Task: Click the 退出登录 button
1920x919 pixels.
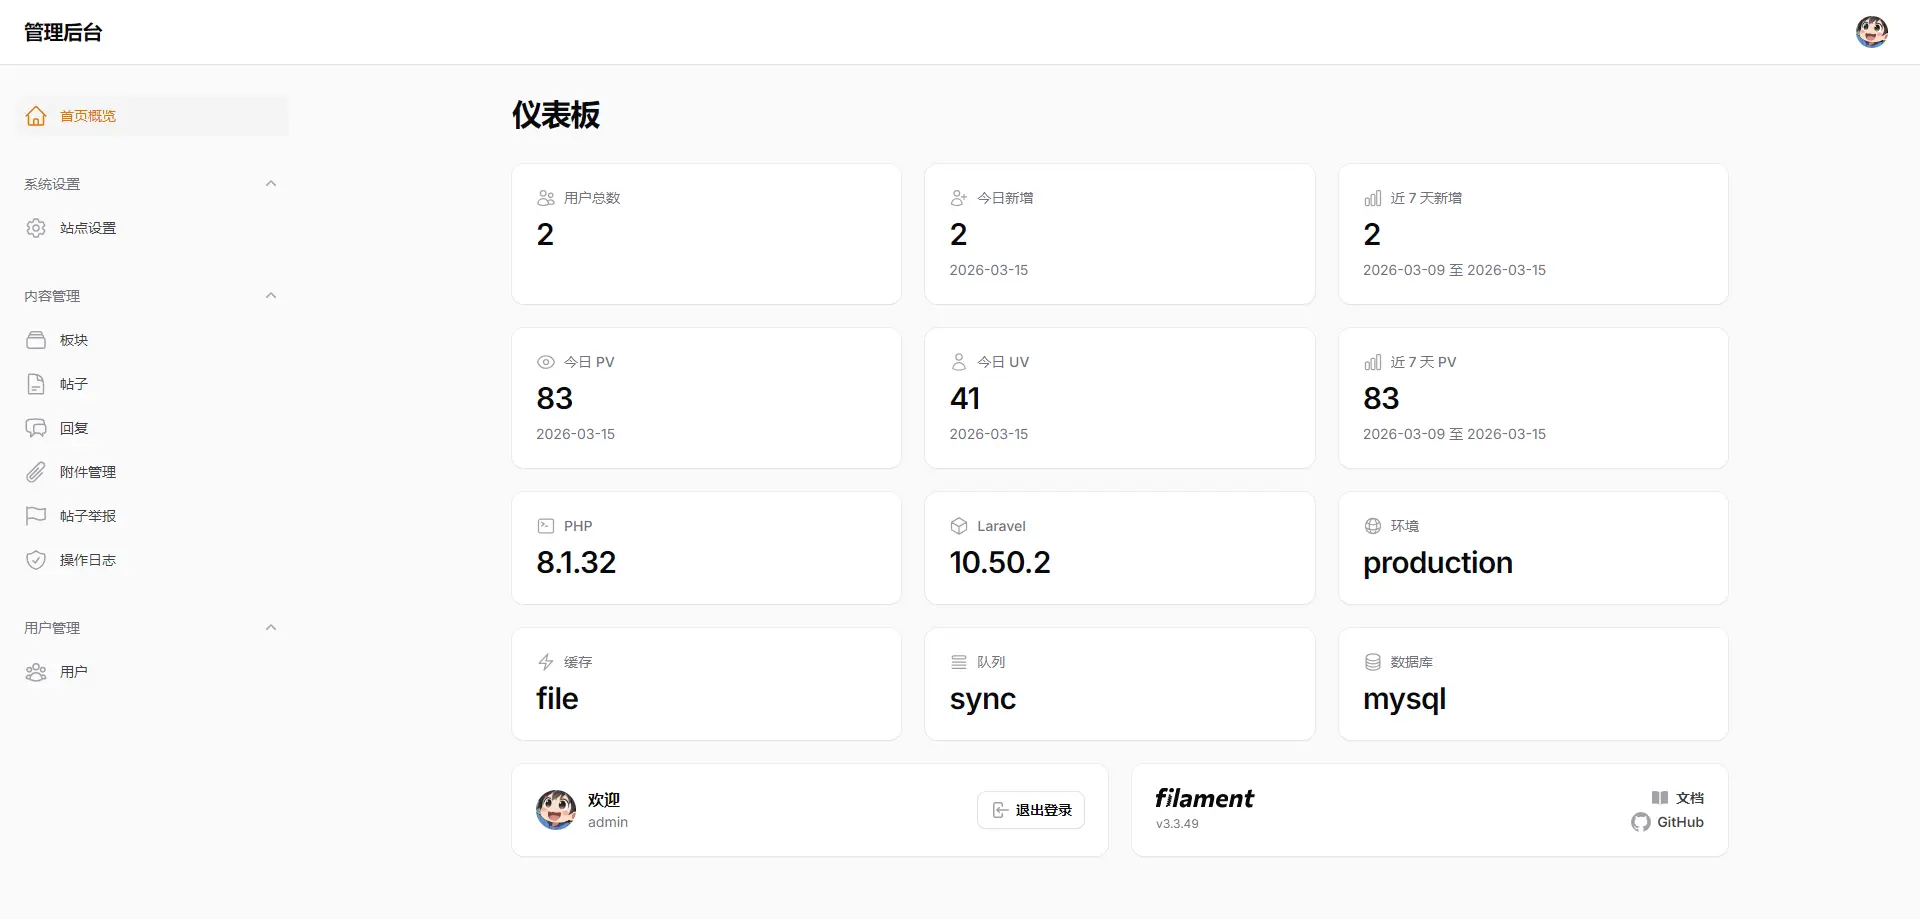Action: tap(1031, 810)
